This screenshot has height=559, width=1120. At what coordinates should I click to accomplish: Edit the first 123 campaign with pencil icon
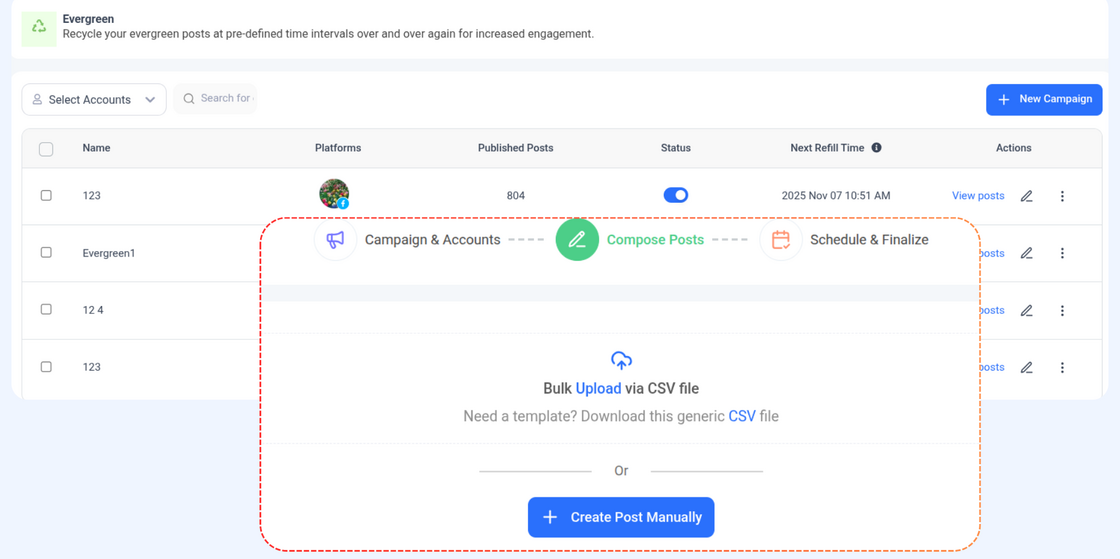click(x=1026, y=196)
